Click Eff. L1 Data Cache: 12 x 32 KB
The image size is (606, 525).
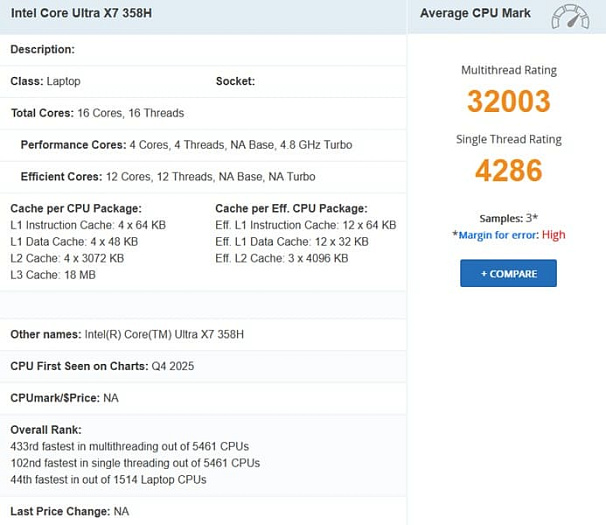(x=292, y=242)
